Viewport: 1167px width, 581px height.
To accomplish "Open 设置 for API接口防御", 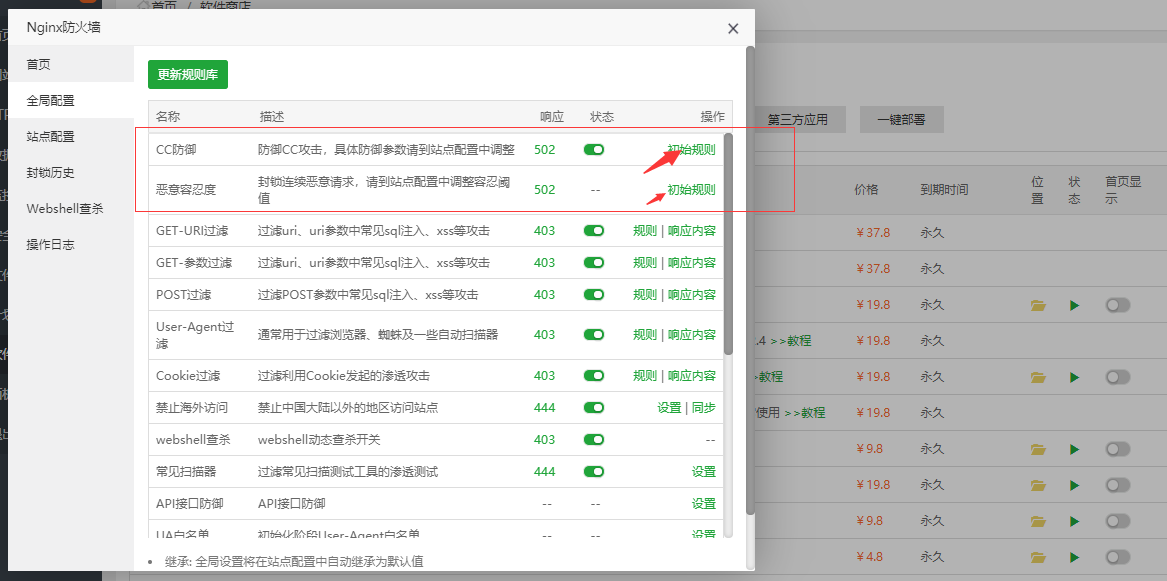I will 703,504.
